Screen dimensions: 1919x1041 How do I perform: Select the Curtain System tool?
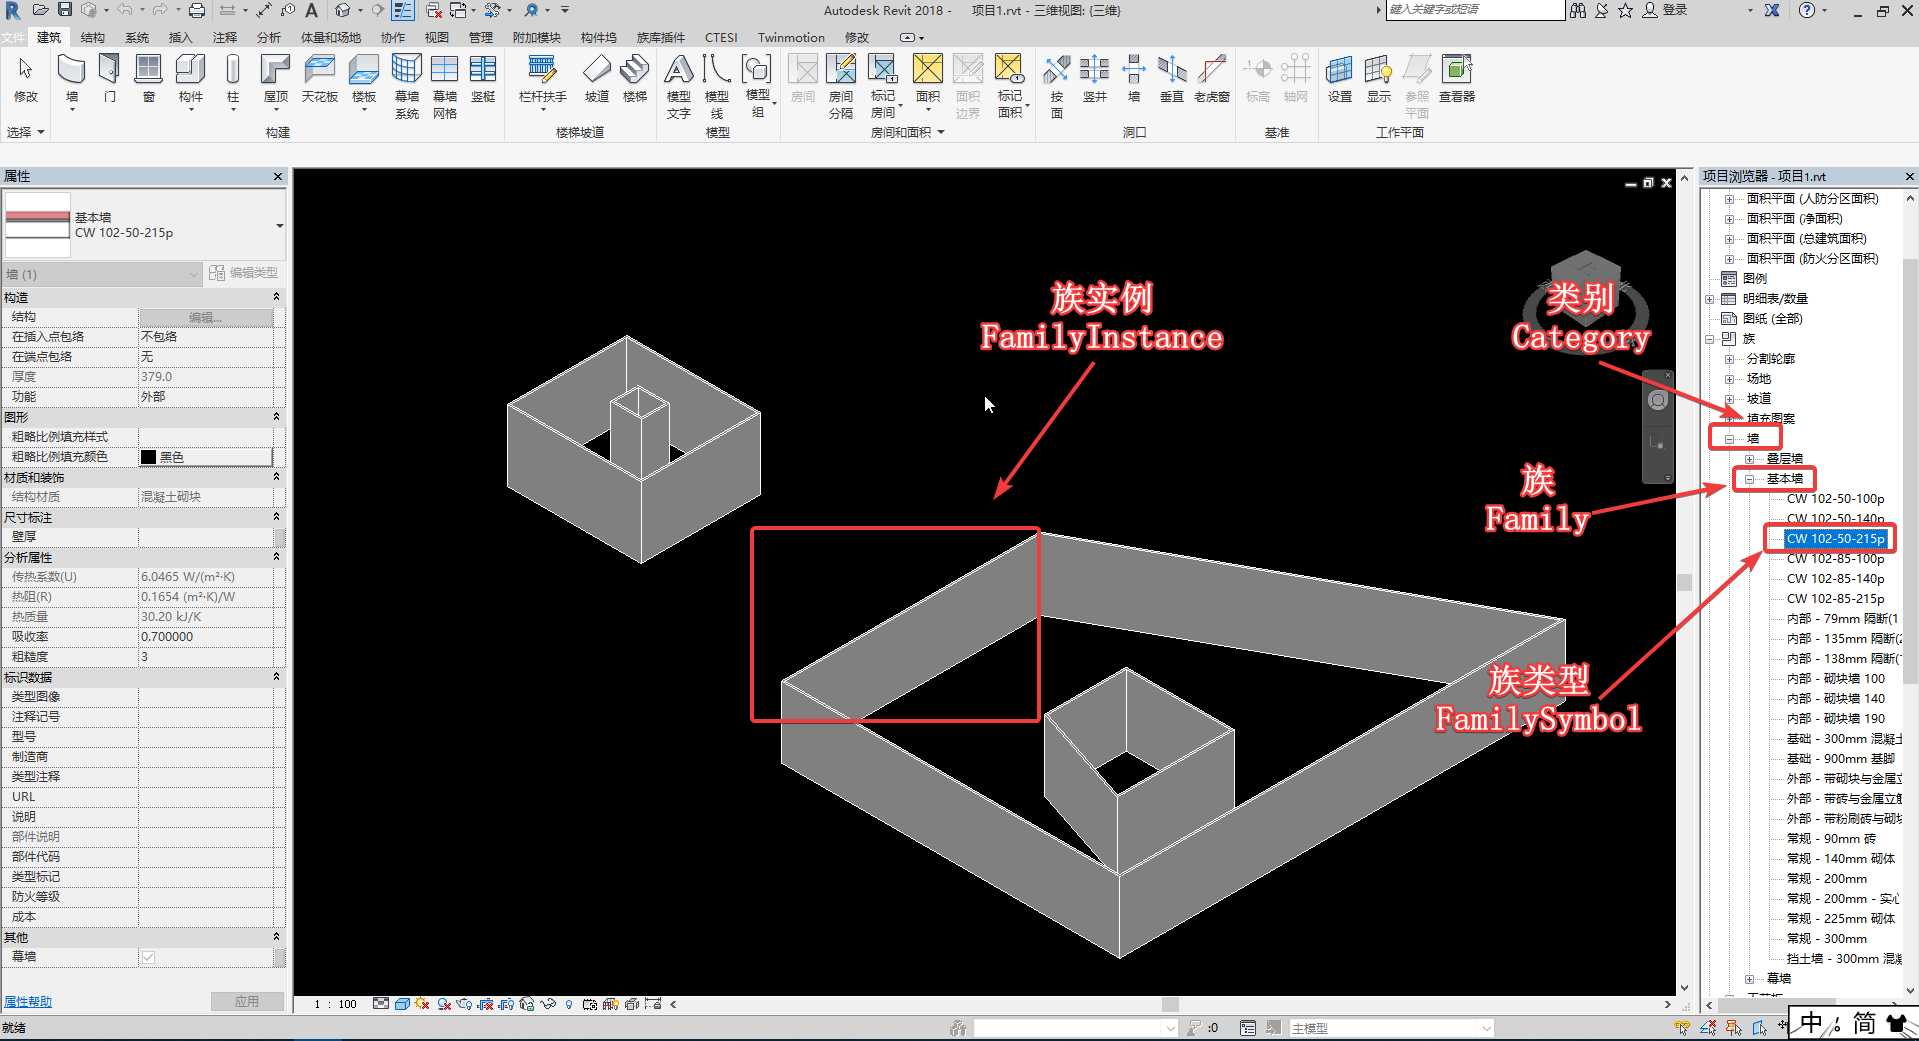[407, 86]
